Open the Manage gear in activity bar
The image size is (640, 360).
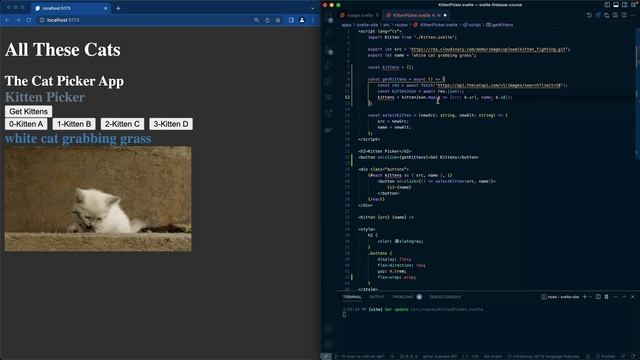coord(328,345)
